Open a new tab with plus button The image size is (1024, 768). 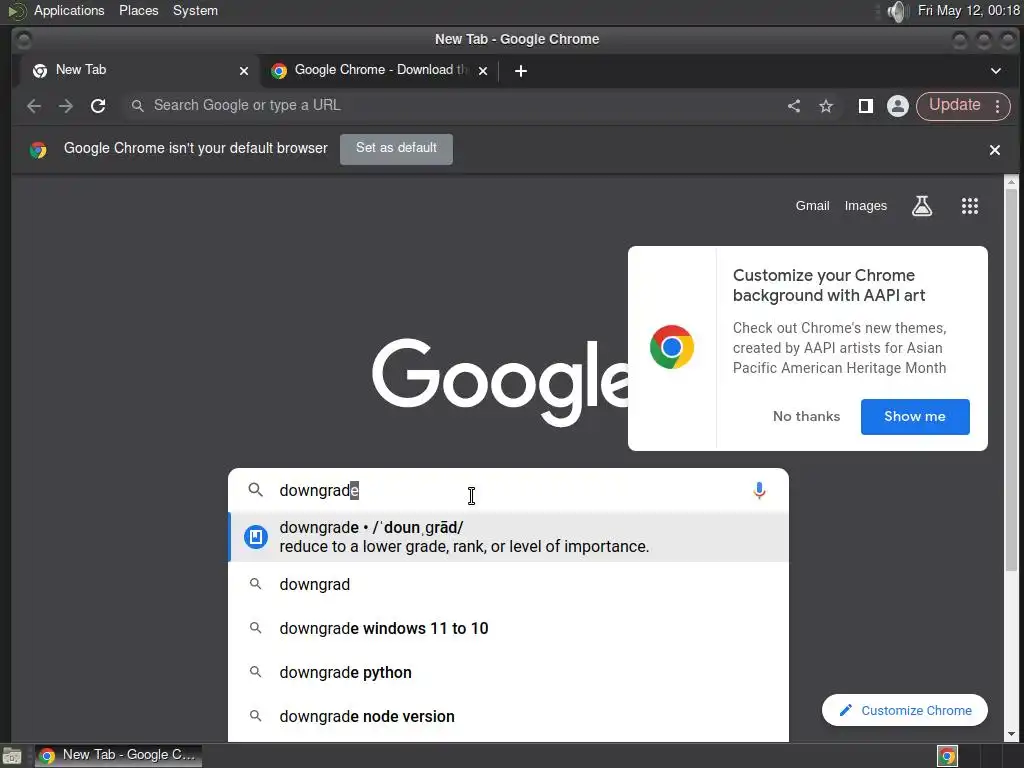point(520,71)
